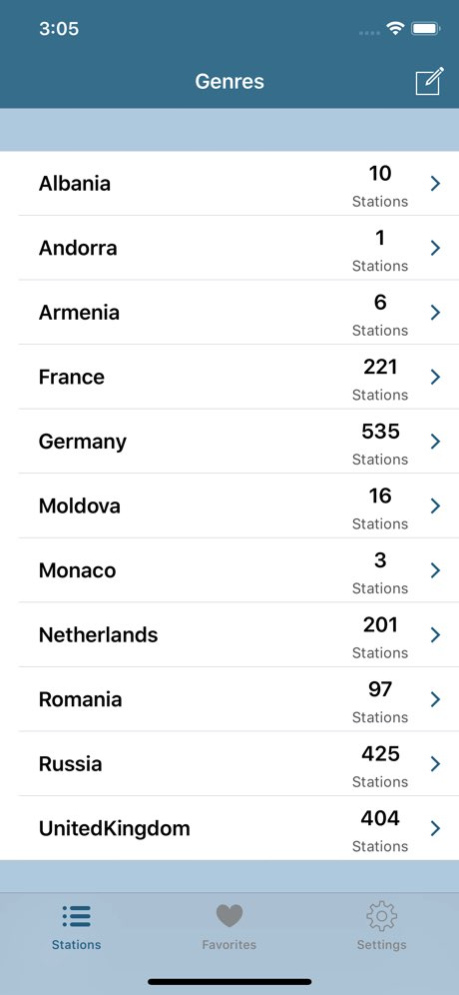Switch to the Settings tab label
459x995 pixels.
click(382, 945)
